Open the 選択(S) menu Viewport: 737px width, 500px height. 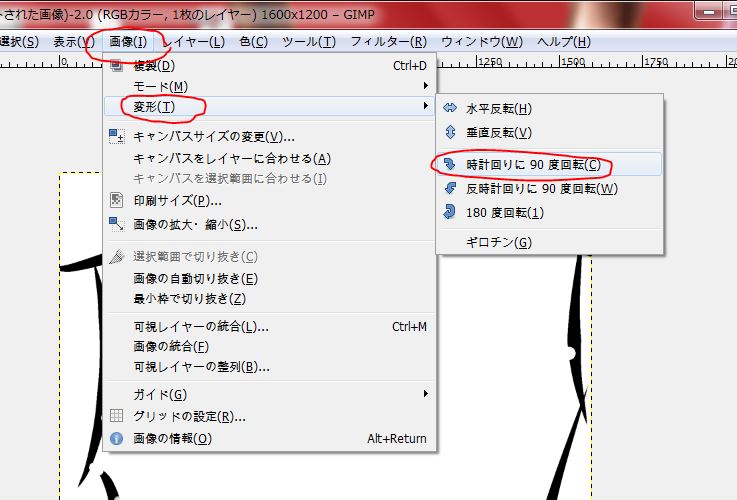tap(19, 42)
